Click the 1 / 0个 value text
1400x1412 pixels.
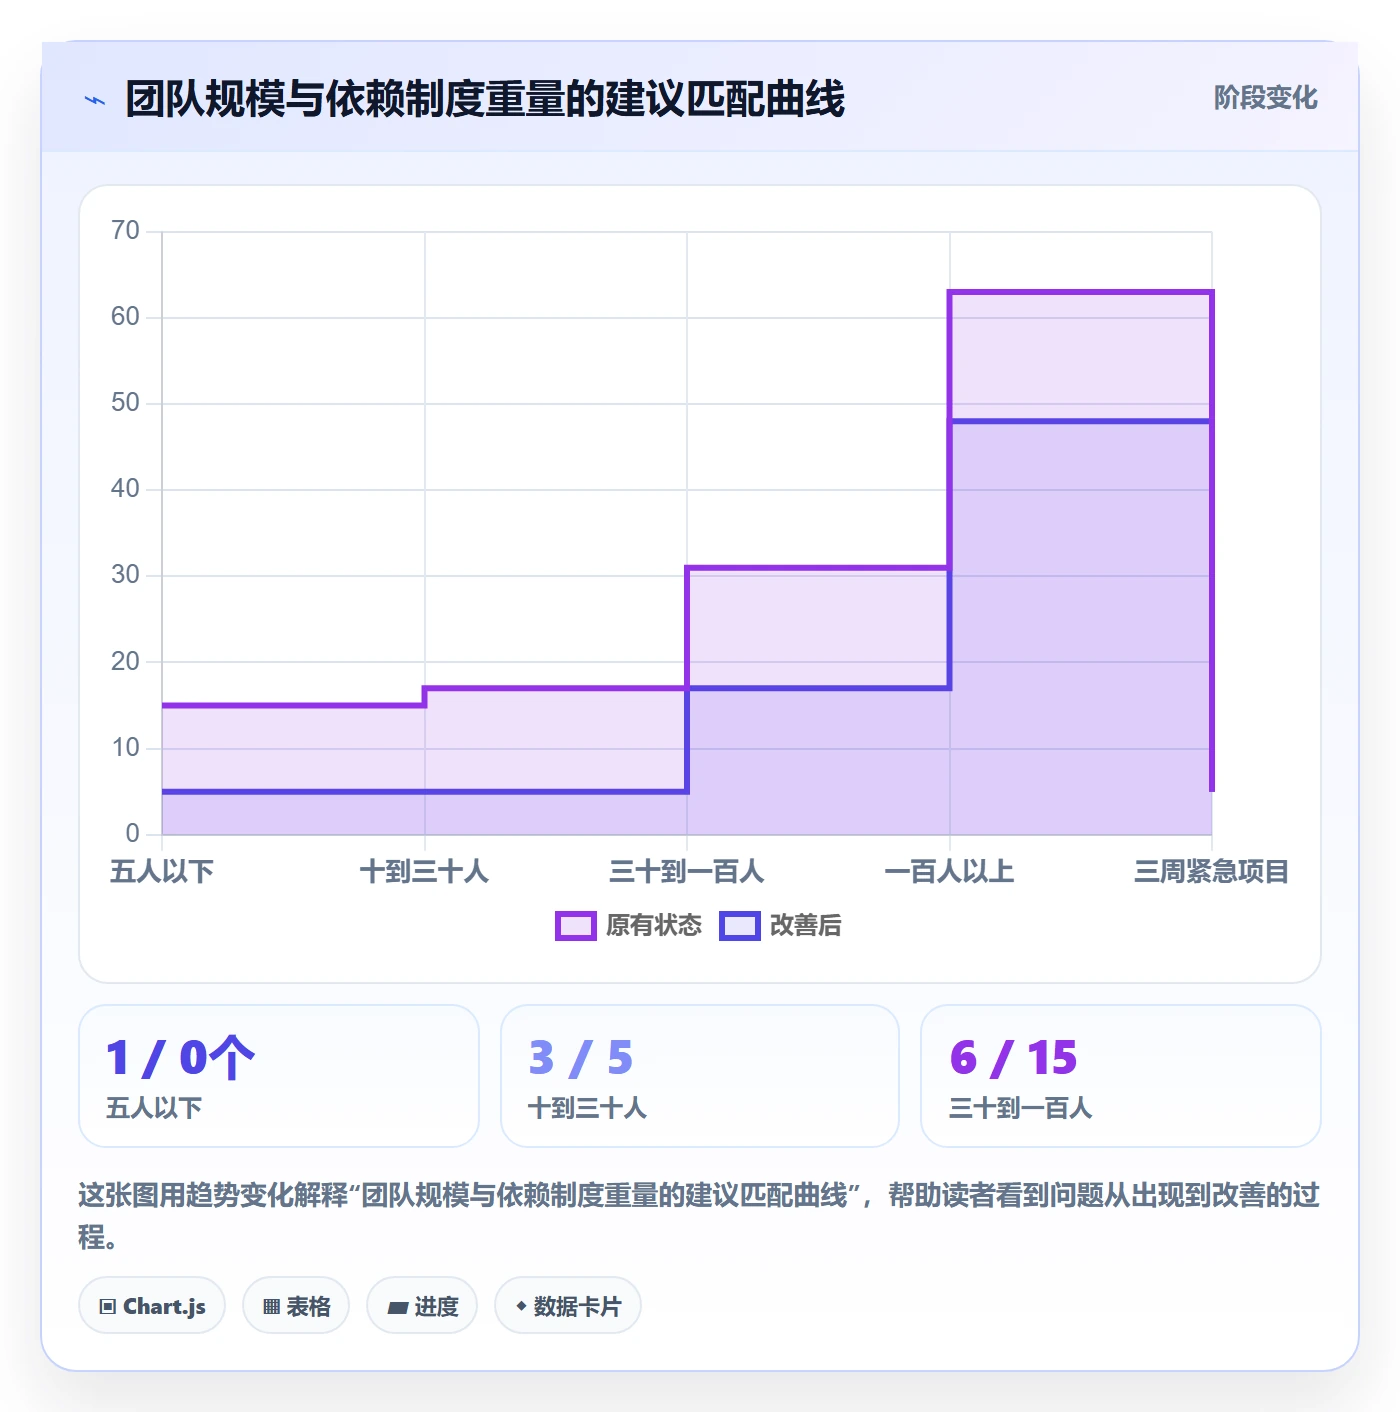pos(181,1058)
